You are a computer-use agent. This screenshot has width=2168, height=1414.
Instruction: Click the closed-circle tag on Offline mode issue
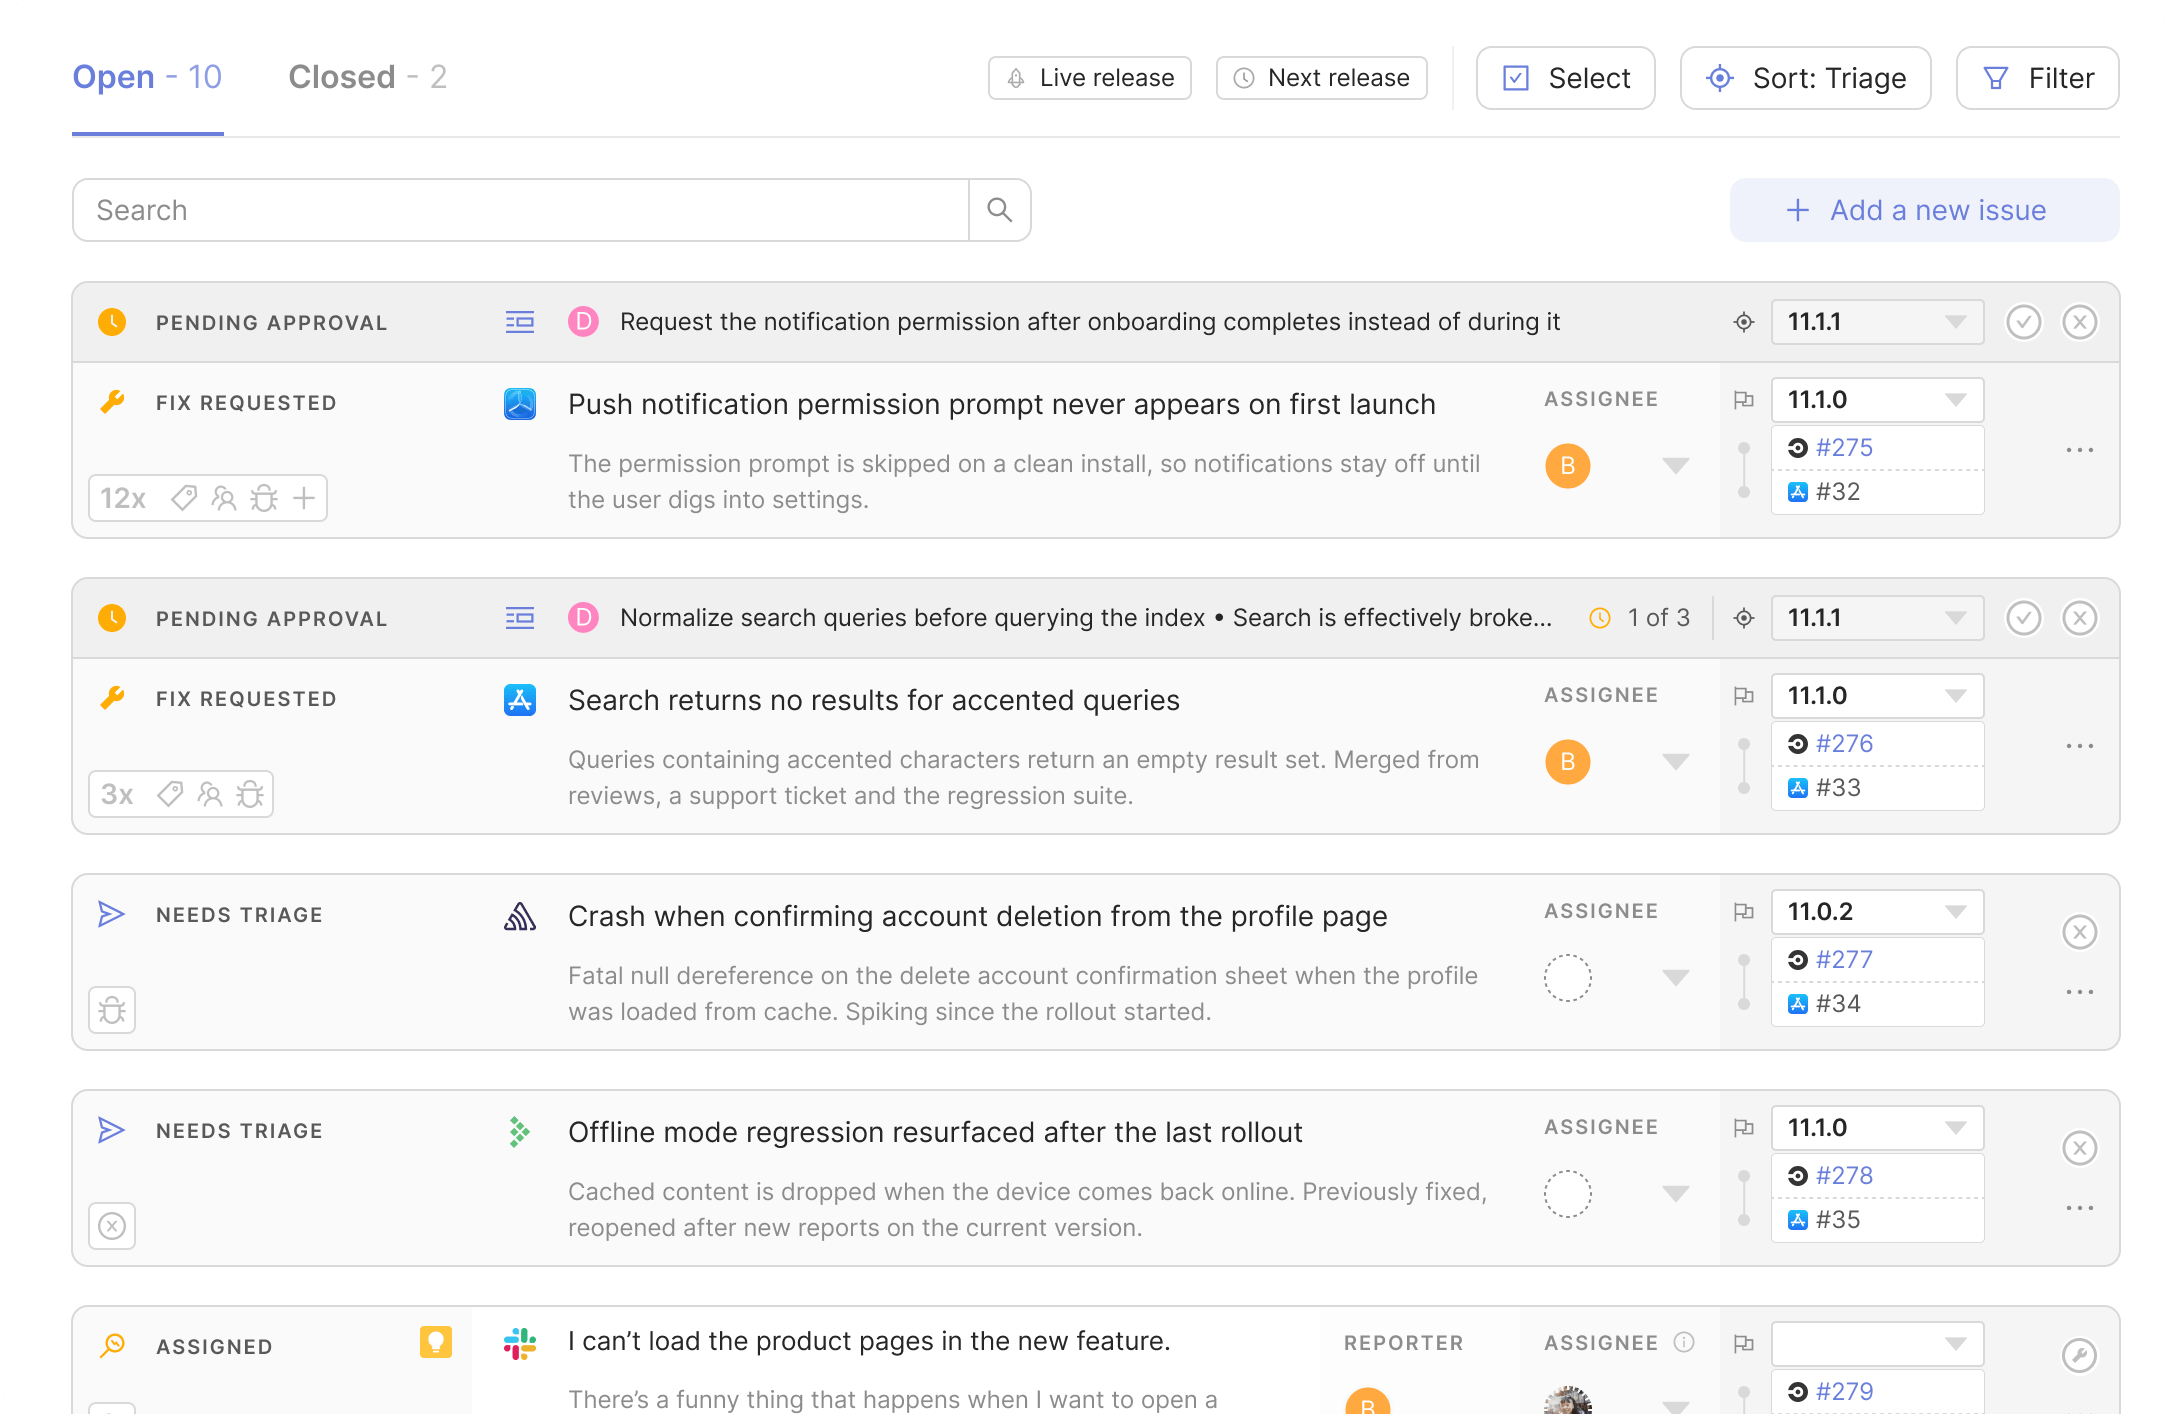pyautogui.click(x=112, y=1226)
